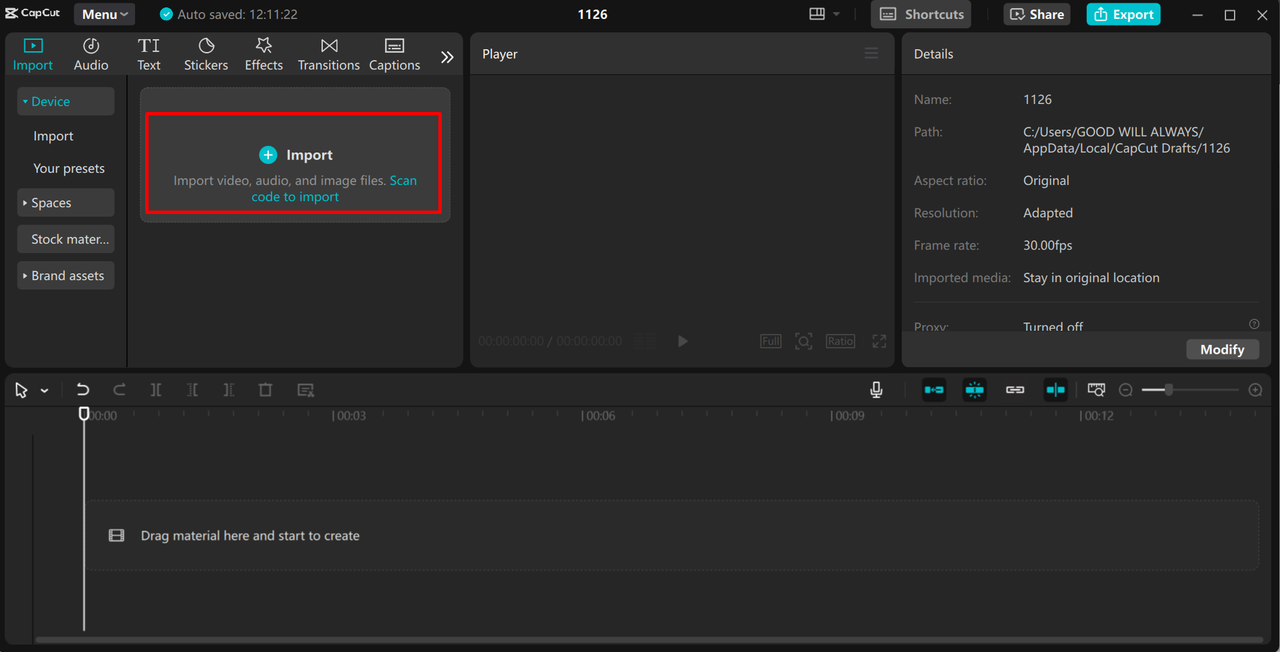This screenshot has height=652, width=1280.
Task: Click the fit timeline zoom icon
Action: (1097, 390)
